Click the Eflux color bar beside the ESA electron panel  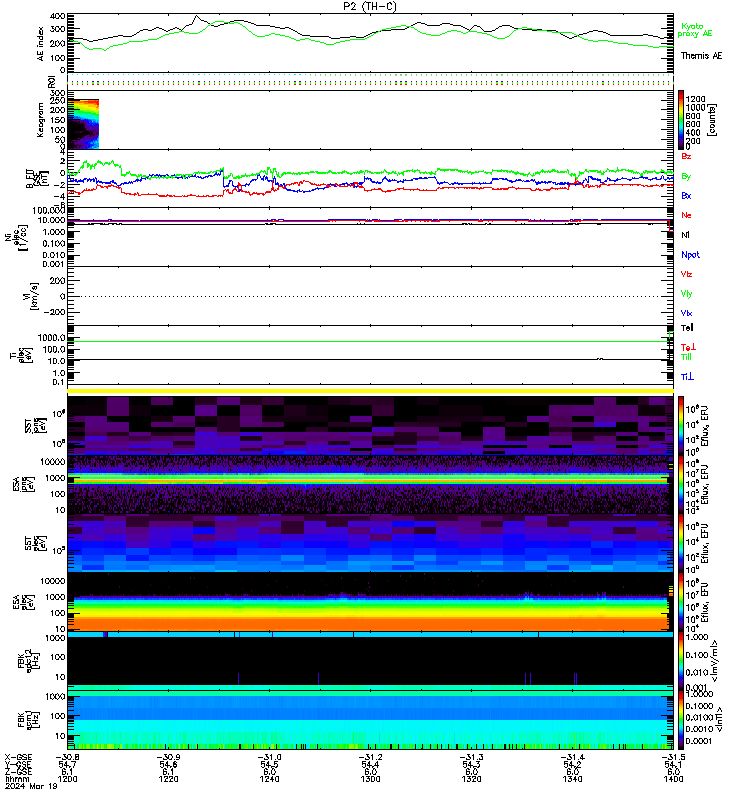pyautogui.click(x=681, y=602)
